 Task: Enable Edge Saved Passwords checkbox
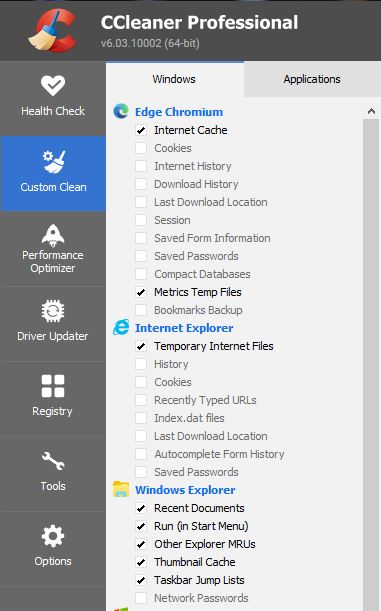tap(141, 256)
